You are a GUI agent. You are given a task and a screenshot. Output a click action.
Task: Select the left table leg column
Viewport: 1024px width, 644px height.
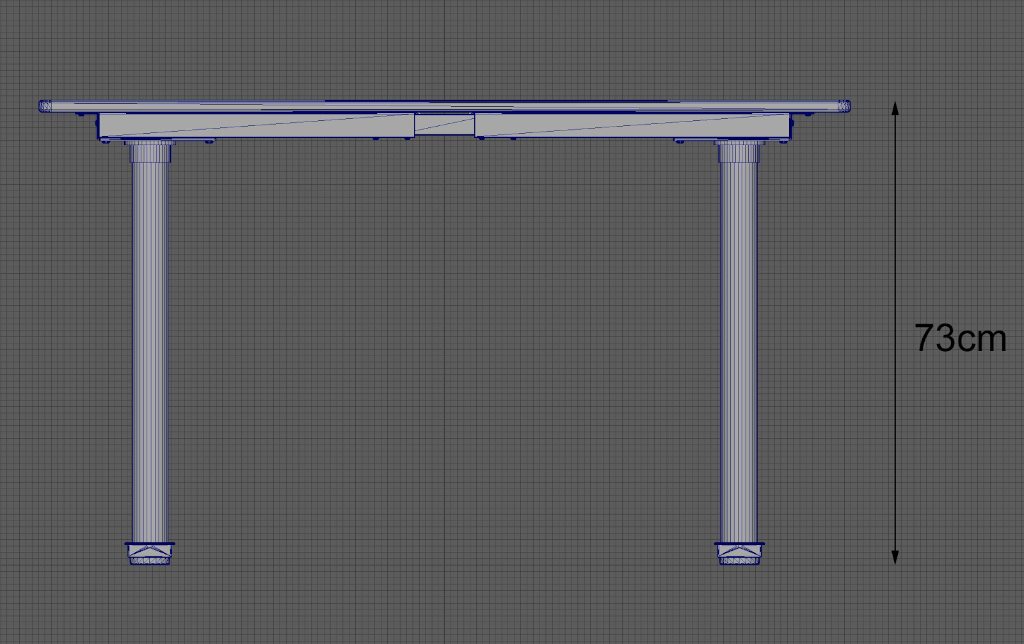pyautogui.click(x=148, y=350)
